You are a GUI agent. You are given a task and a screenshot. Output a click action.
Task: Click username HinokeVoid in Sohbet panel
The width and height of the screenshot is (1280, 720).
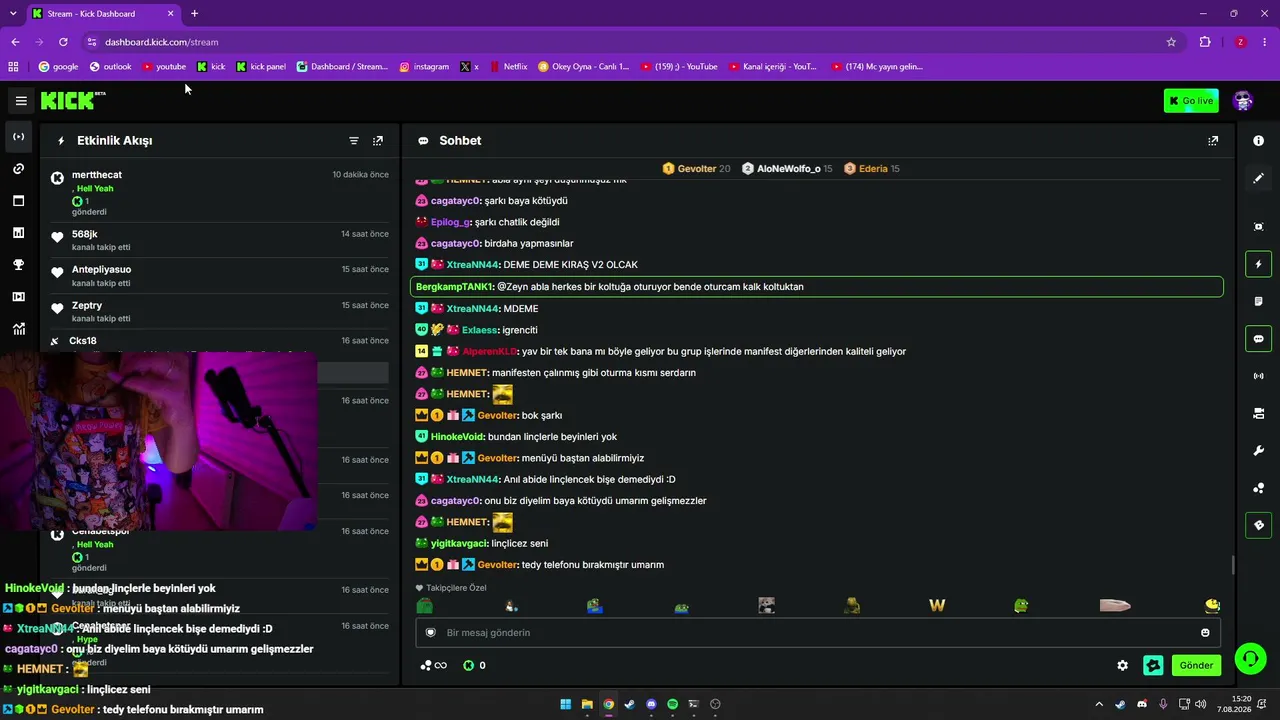457,437
